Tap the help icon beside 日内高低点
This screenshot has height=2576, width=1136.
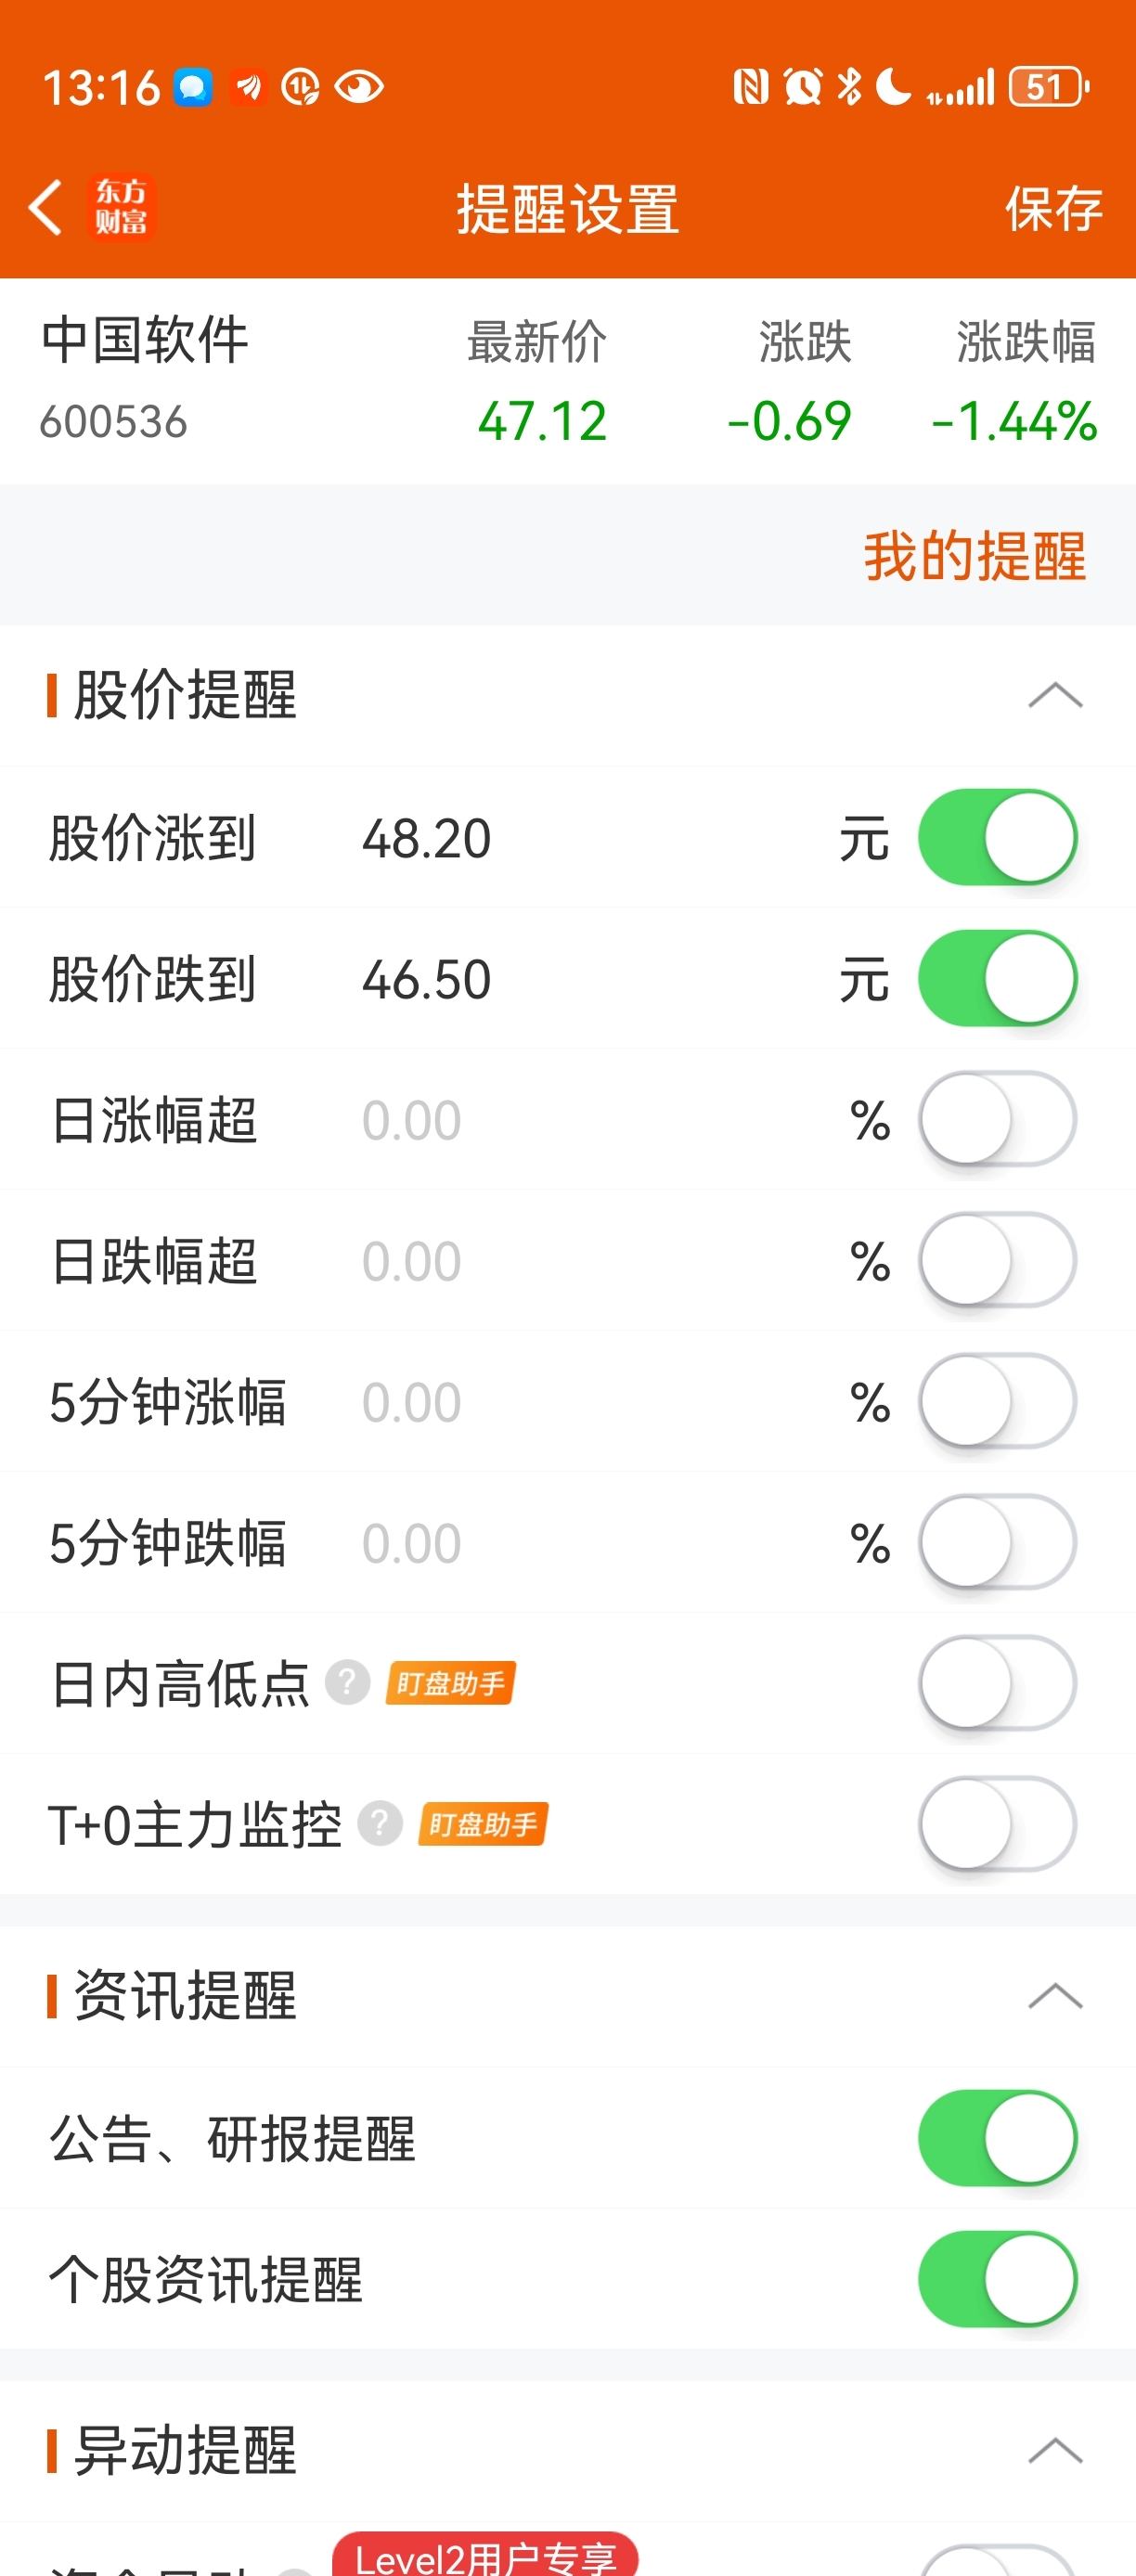click(x=348, y=1683)
